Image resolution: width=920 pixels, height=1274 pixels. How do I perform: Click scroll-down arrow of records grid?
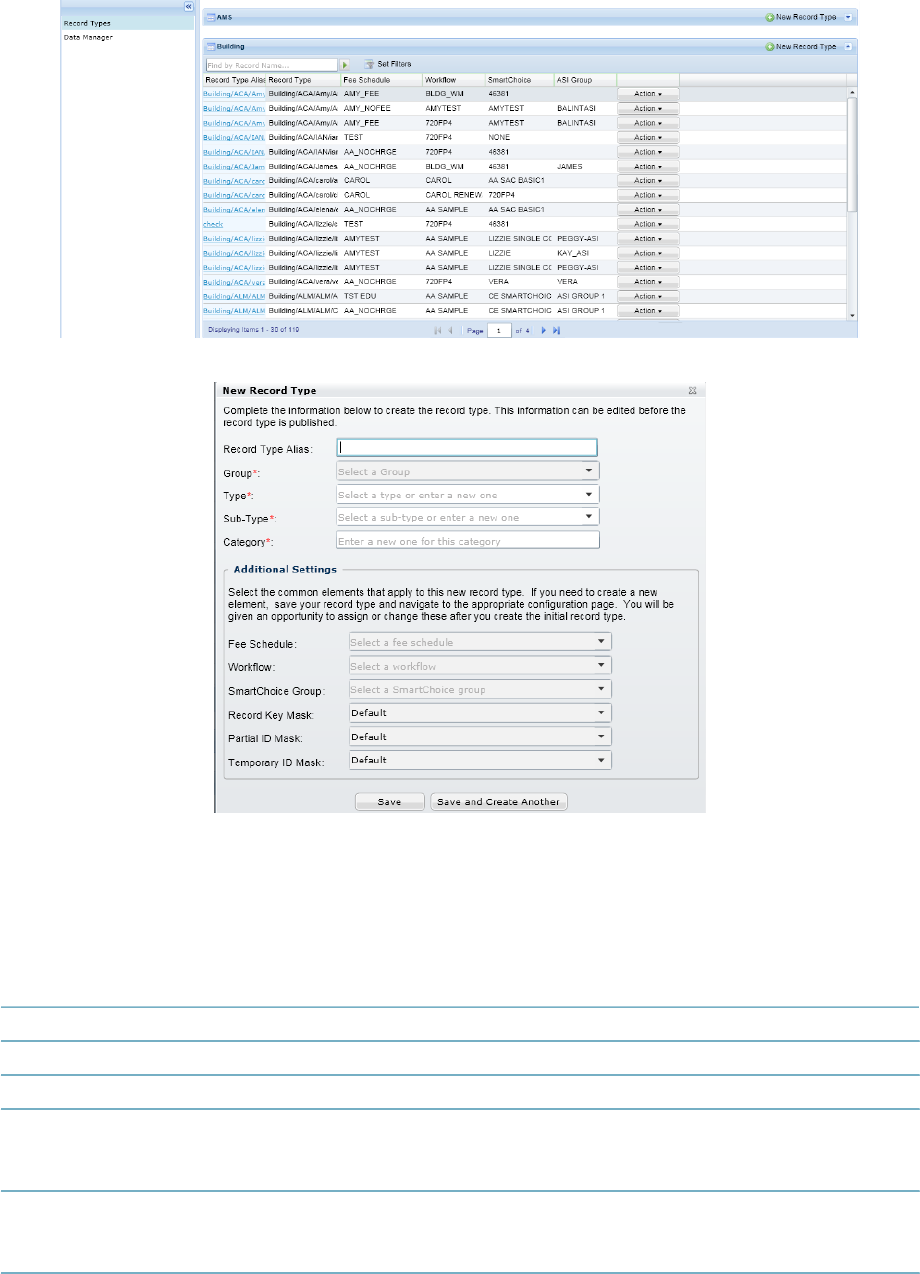(x=852, y=315)
